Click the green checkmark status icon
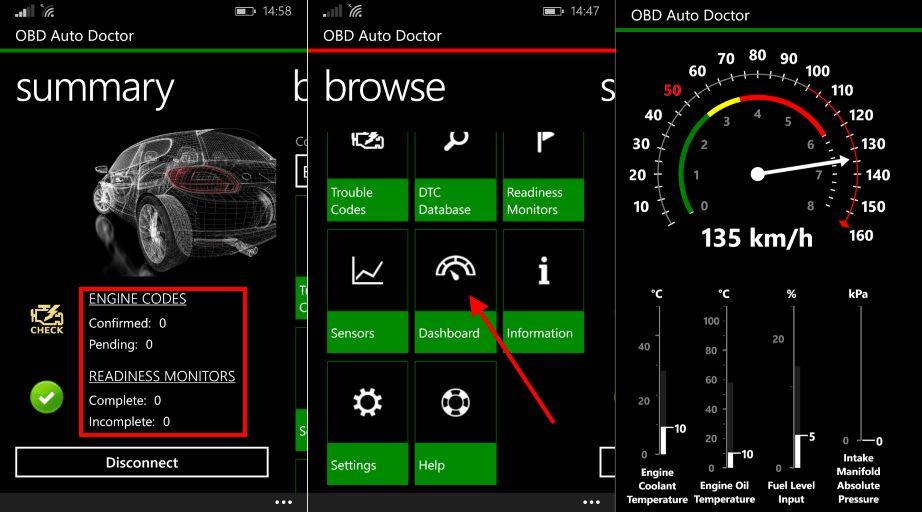The width and height of the screenshot is (922, 512). [x=46, y=398]
